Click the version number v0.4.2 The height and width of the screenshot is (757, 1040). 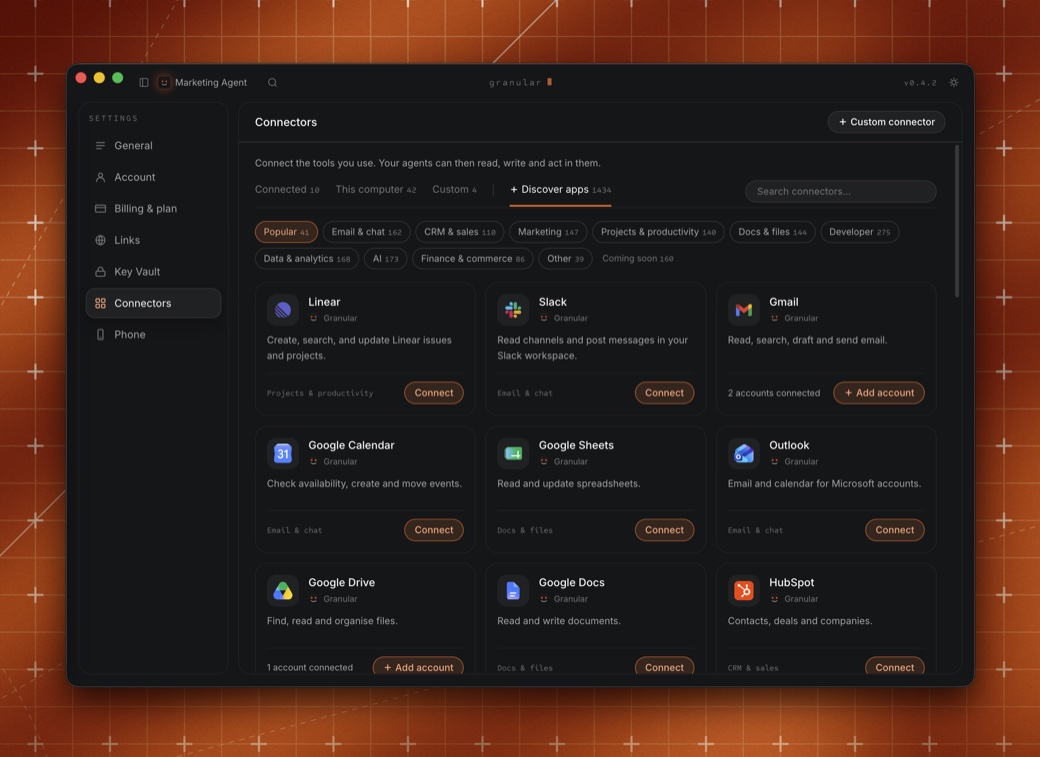[x=920, y=83]
